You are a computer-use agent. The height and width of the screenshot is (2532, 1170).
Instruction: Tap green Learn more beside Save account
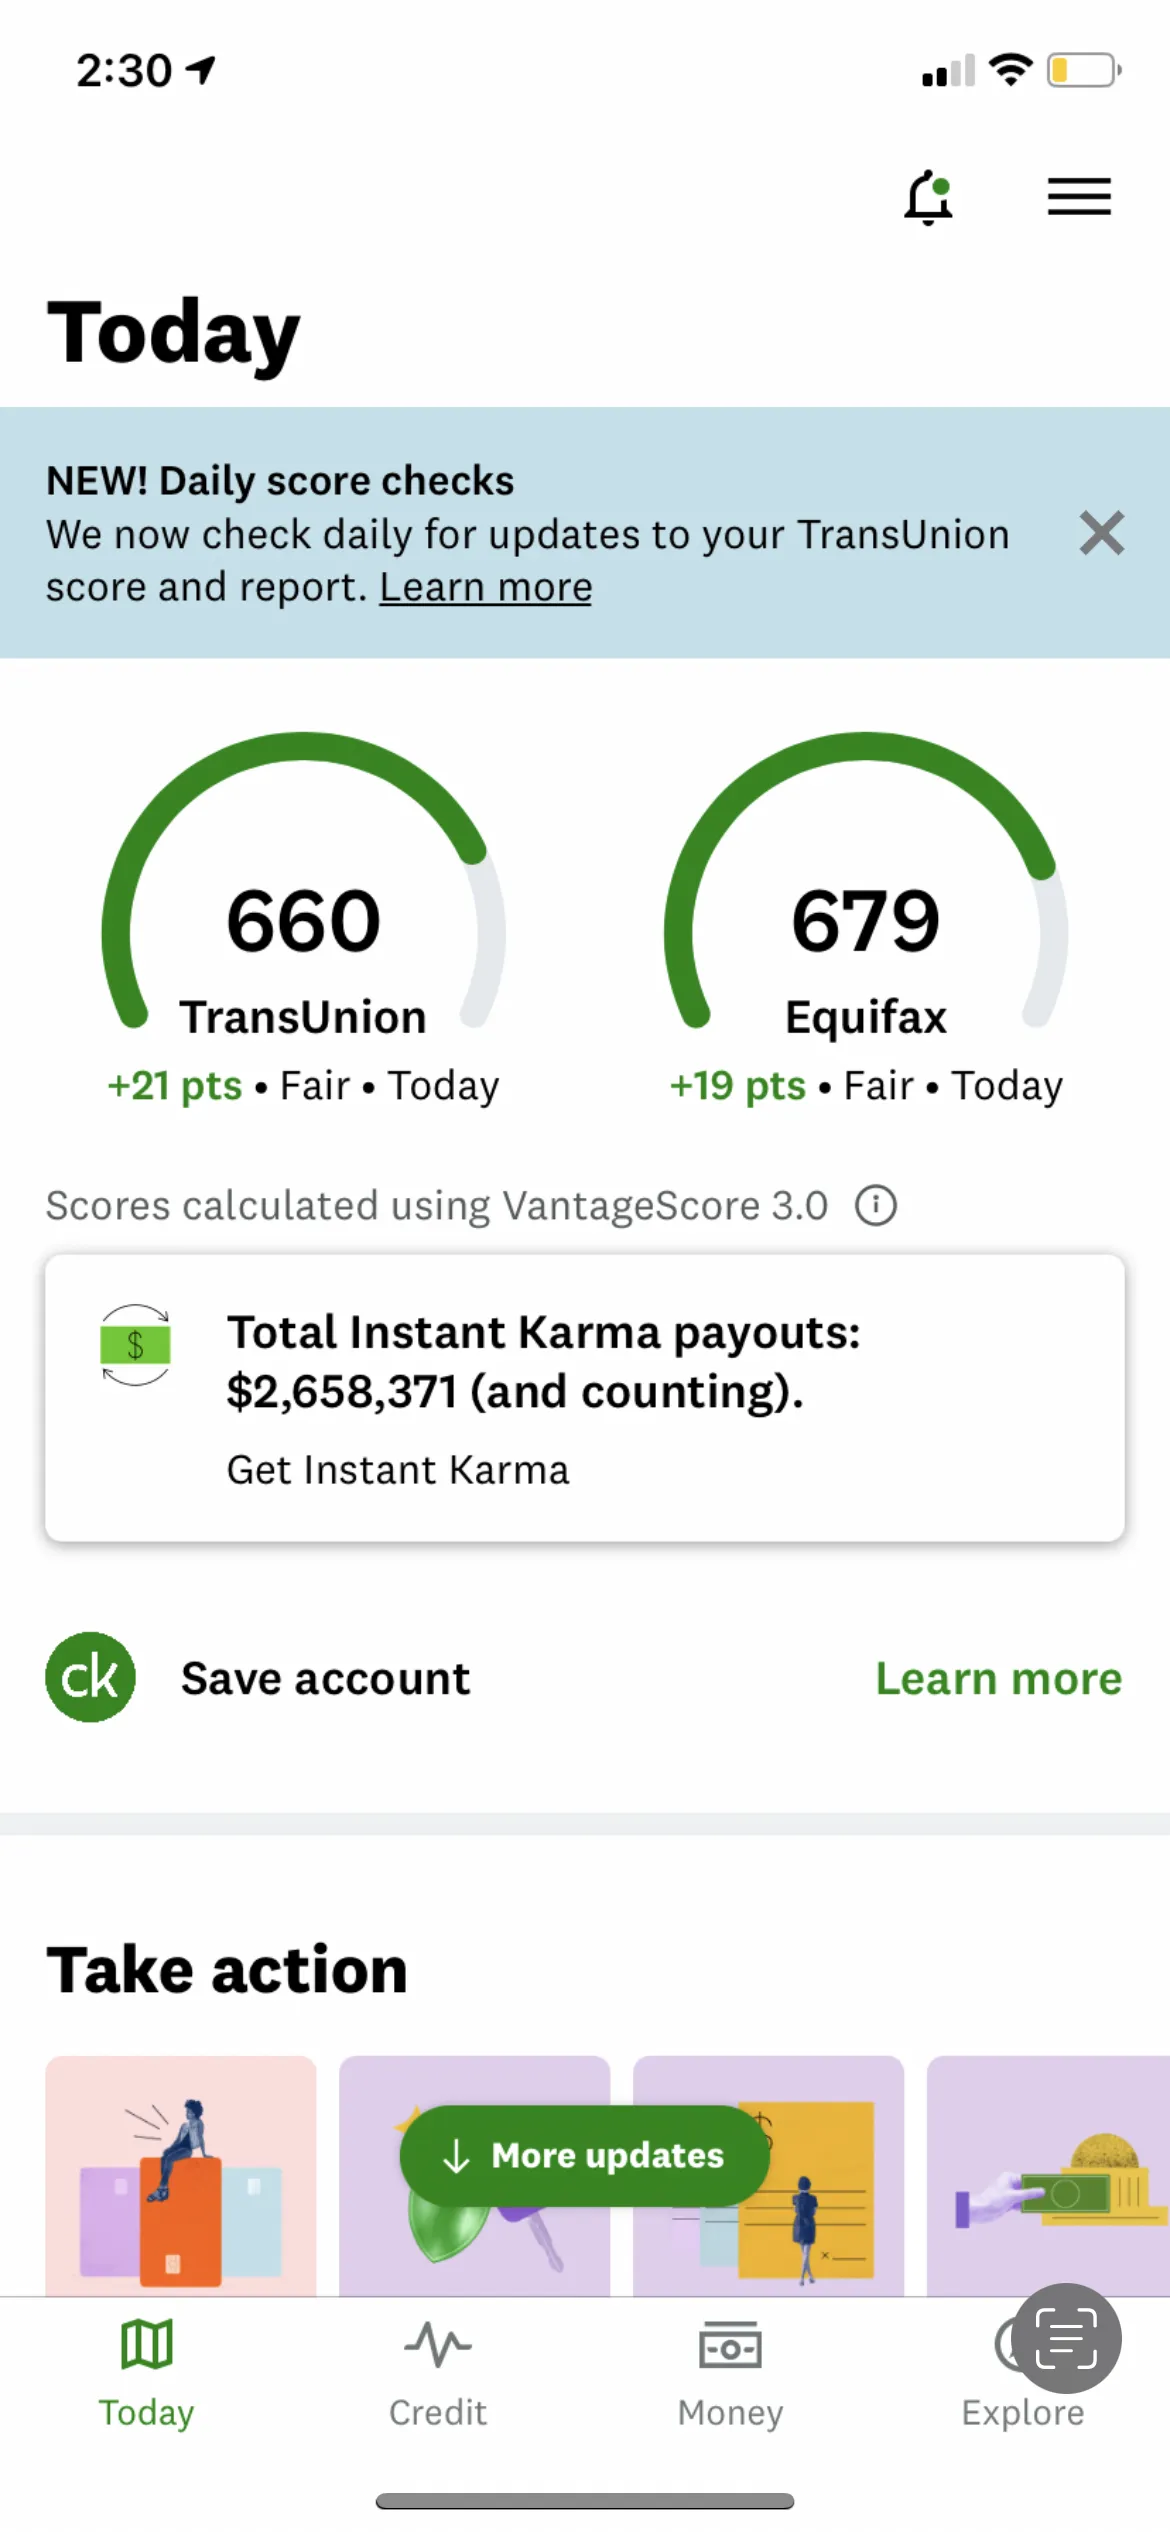tap(999, 1678)
